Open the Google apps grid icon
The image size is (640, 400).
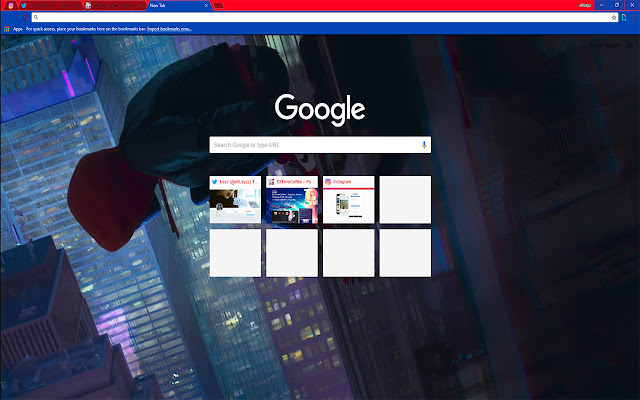(630, 45)
